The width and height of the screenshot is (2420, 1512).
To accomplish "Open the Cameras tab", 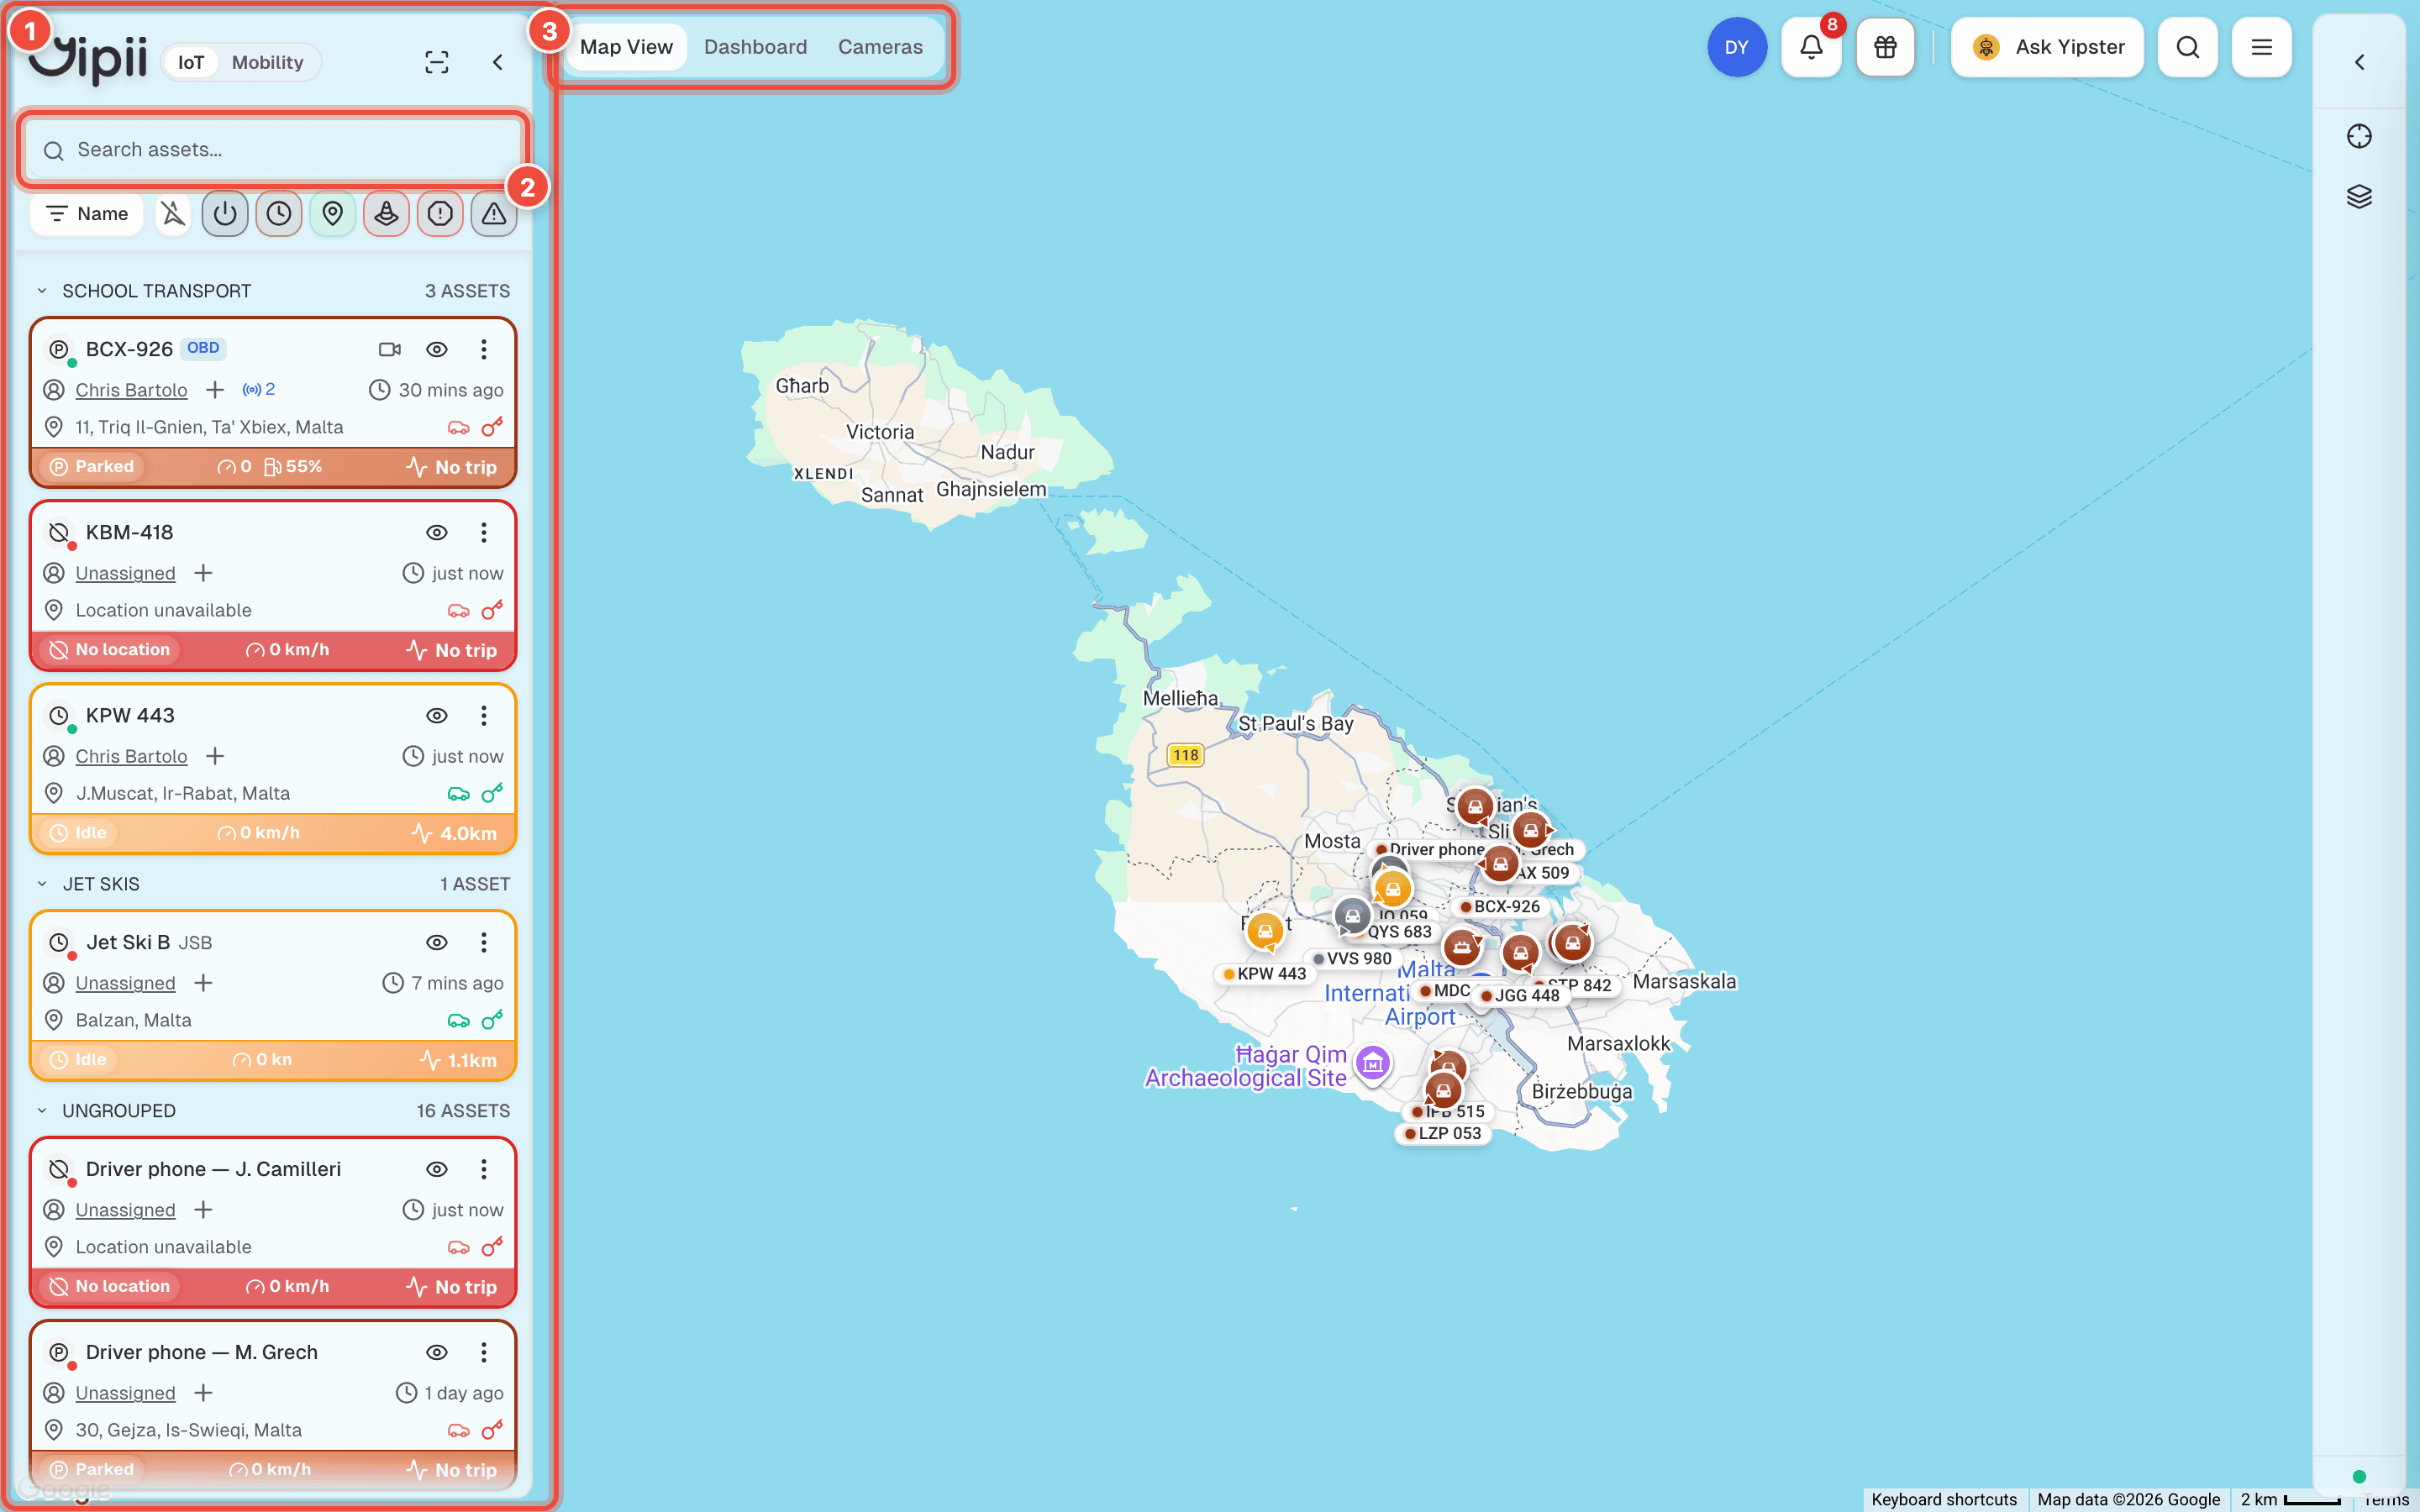I will 880,47.
